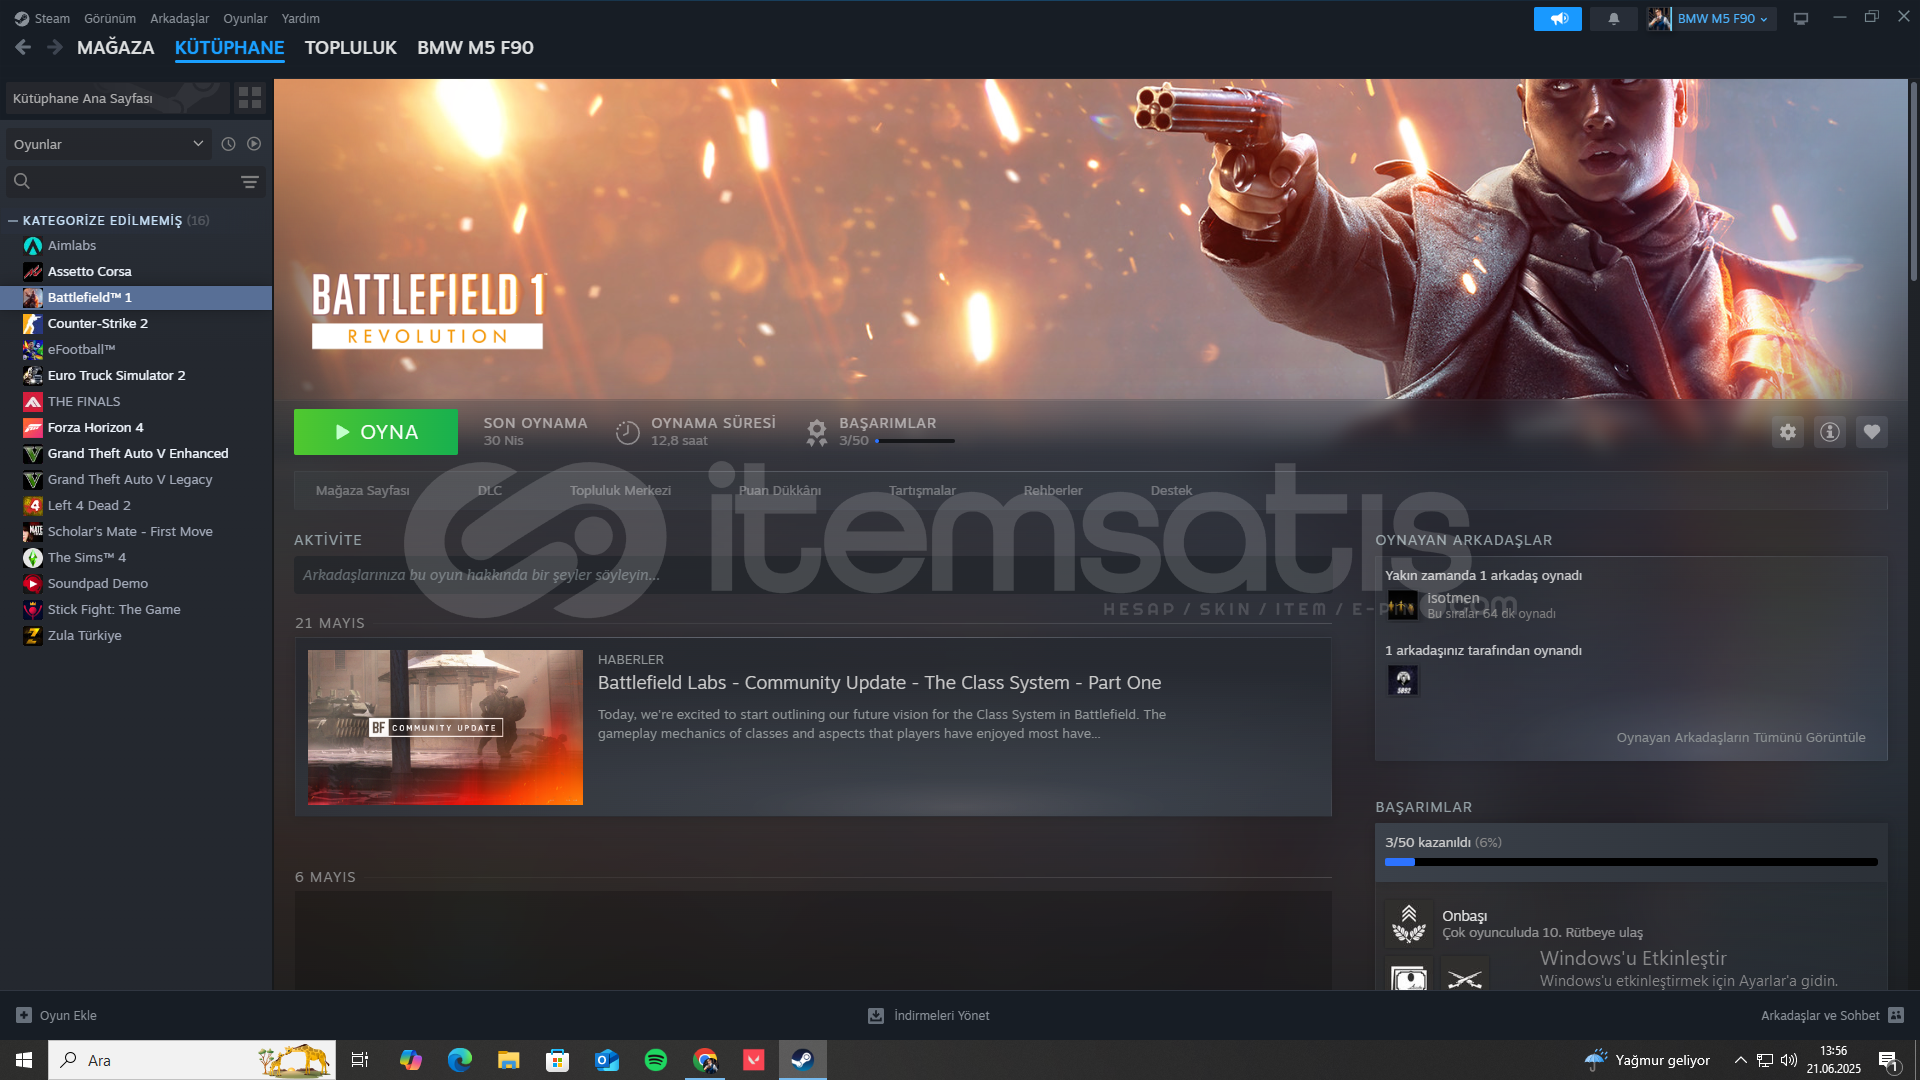The width and height of the screenshot is (1920, 1080).
Task: Switch library to grid view icon
Action: (x=250, y=98)
